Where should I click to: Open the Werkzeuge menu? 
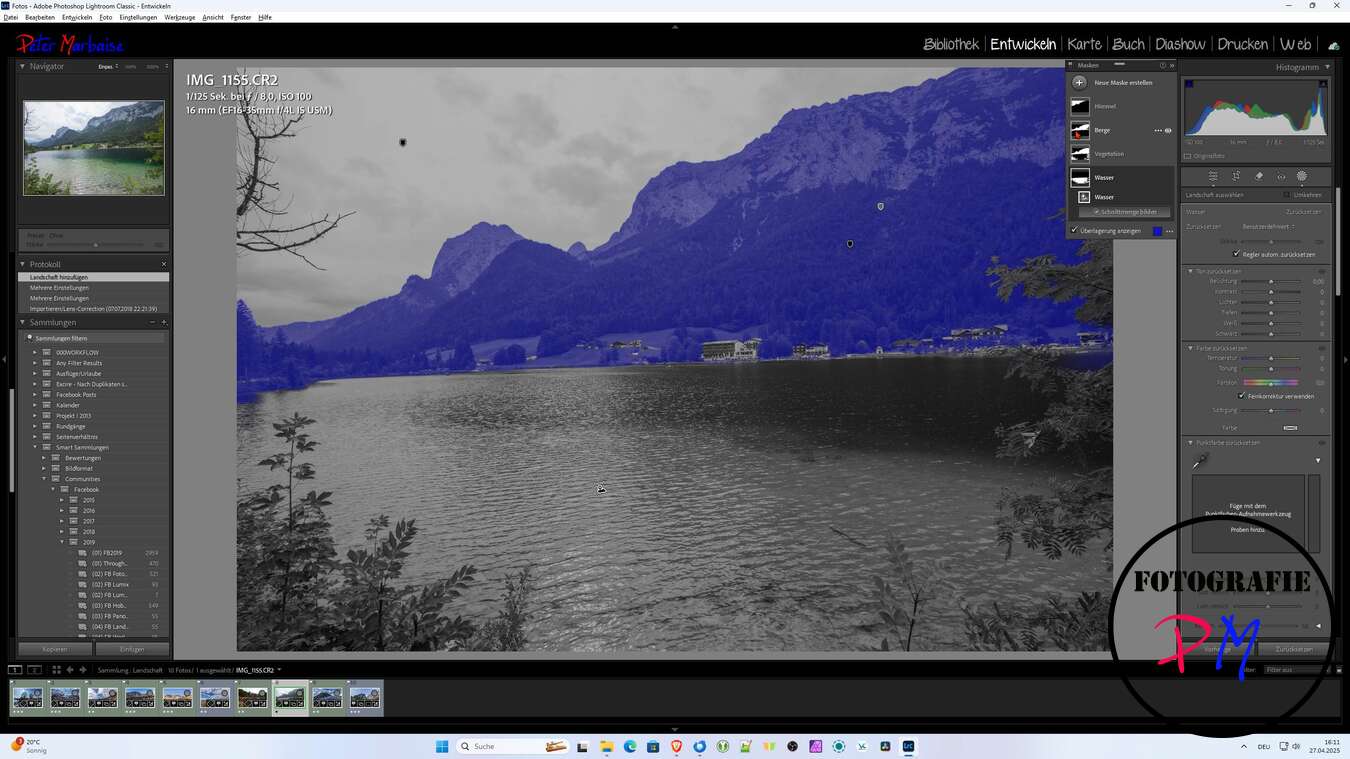(180, 17)
